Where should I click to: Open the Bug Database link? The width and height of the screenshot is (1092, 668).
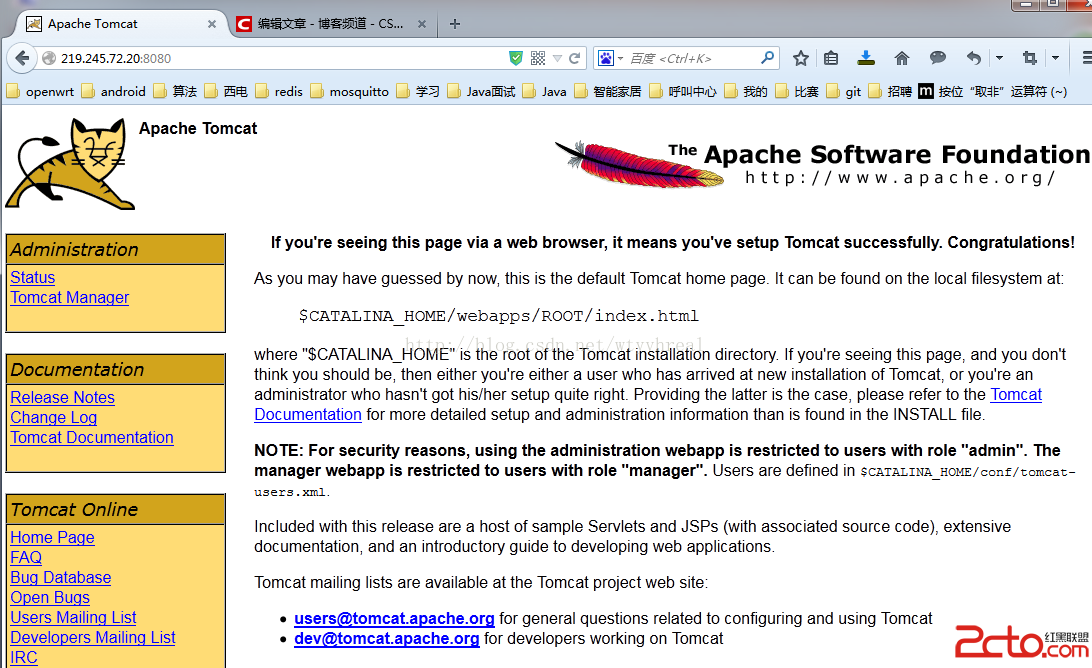pos(61,577)
